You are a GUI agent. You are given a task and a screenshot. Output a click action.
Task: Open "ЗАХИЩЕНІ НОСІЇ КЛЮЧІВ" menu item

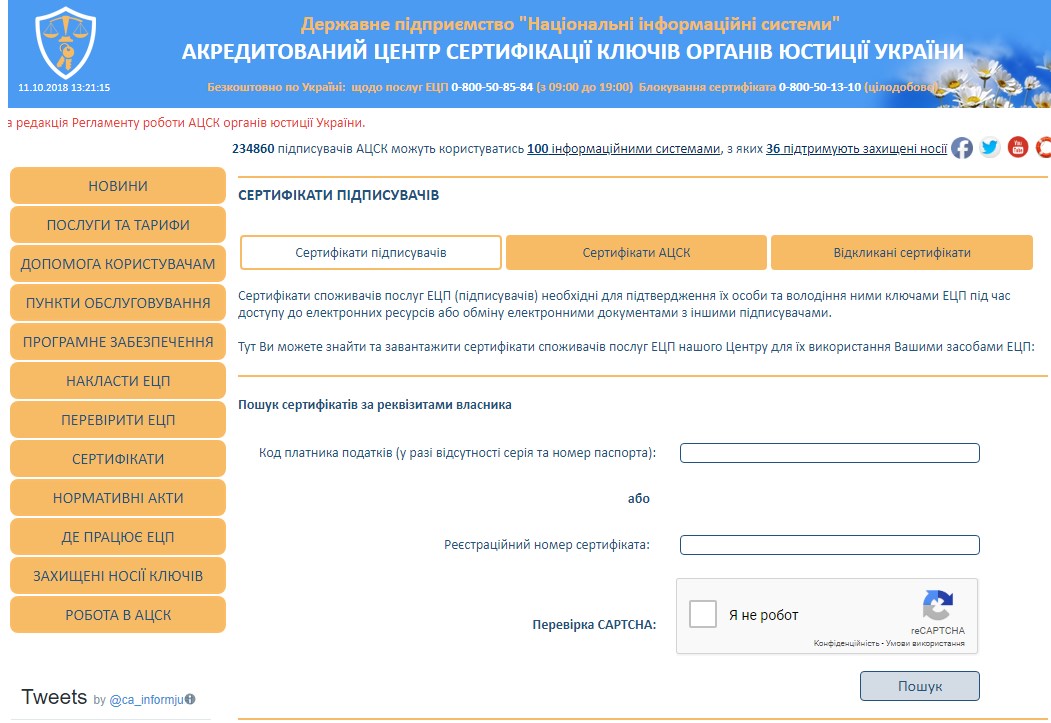118,576
